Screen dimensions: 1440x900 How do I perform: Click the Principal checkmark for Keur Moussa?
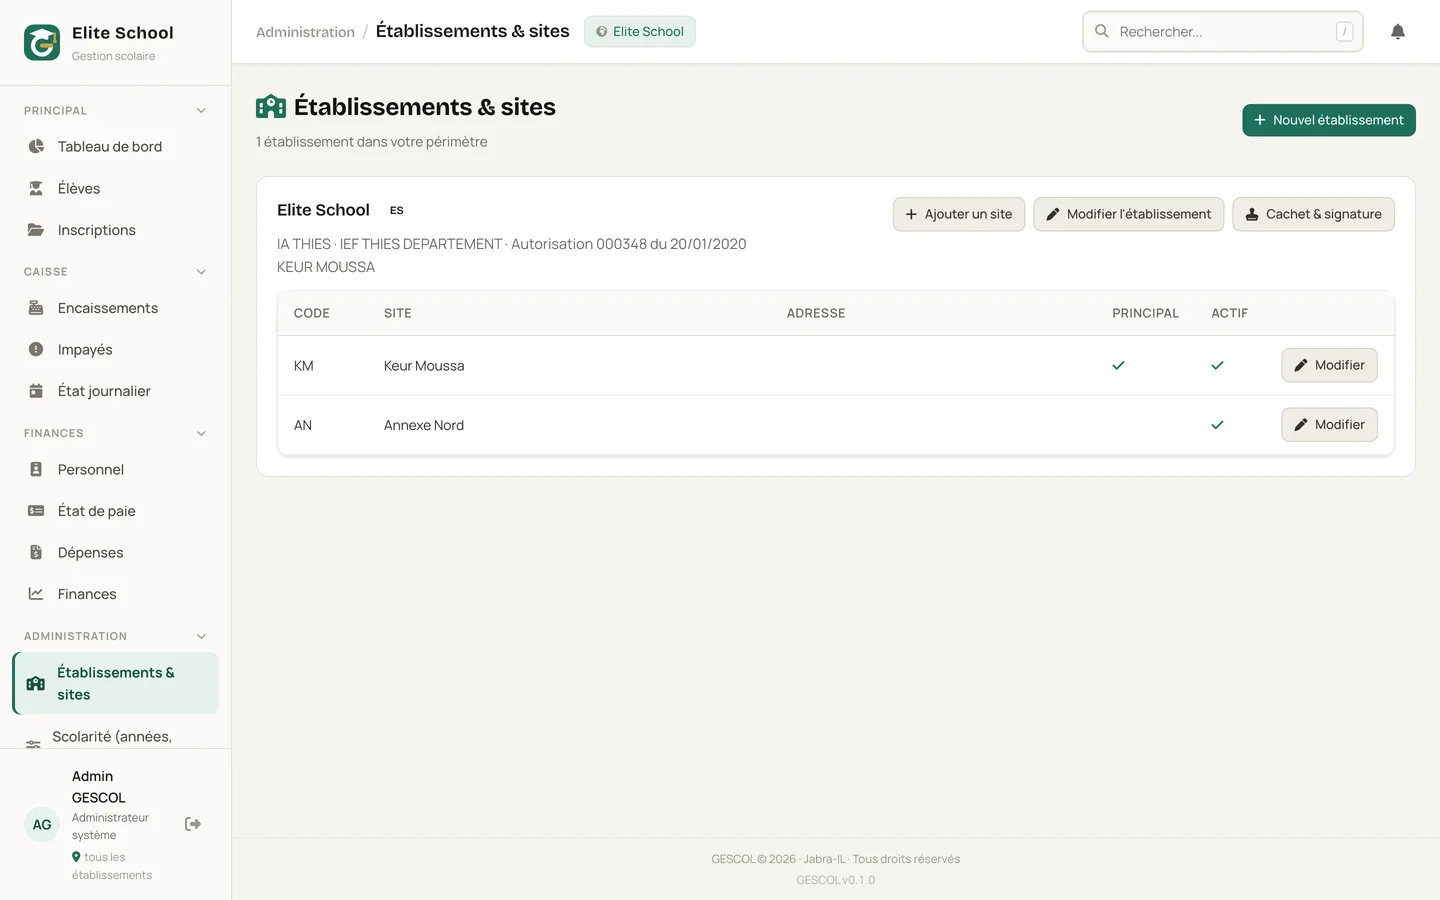click(x=1118, y=365)
